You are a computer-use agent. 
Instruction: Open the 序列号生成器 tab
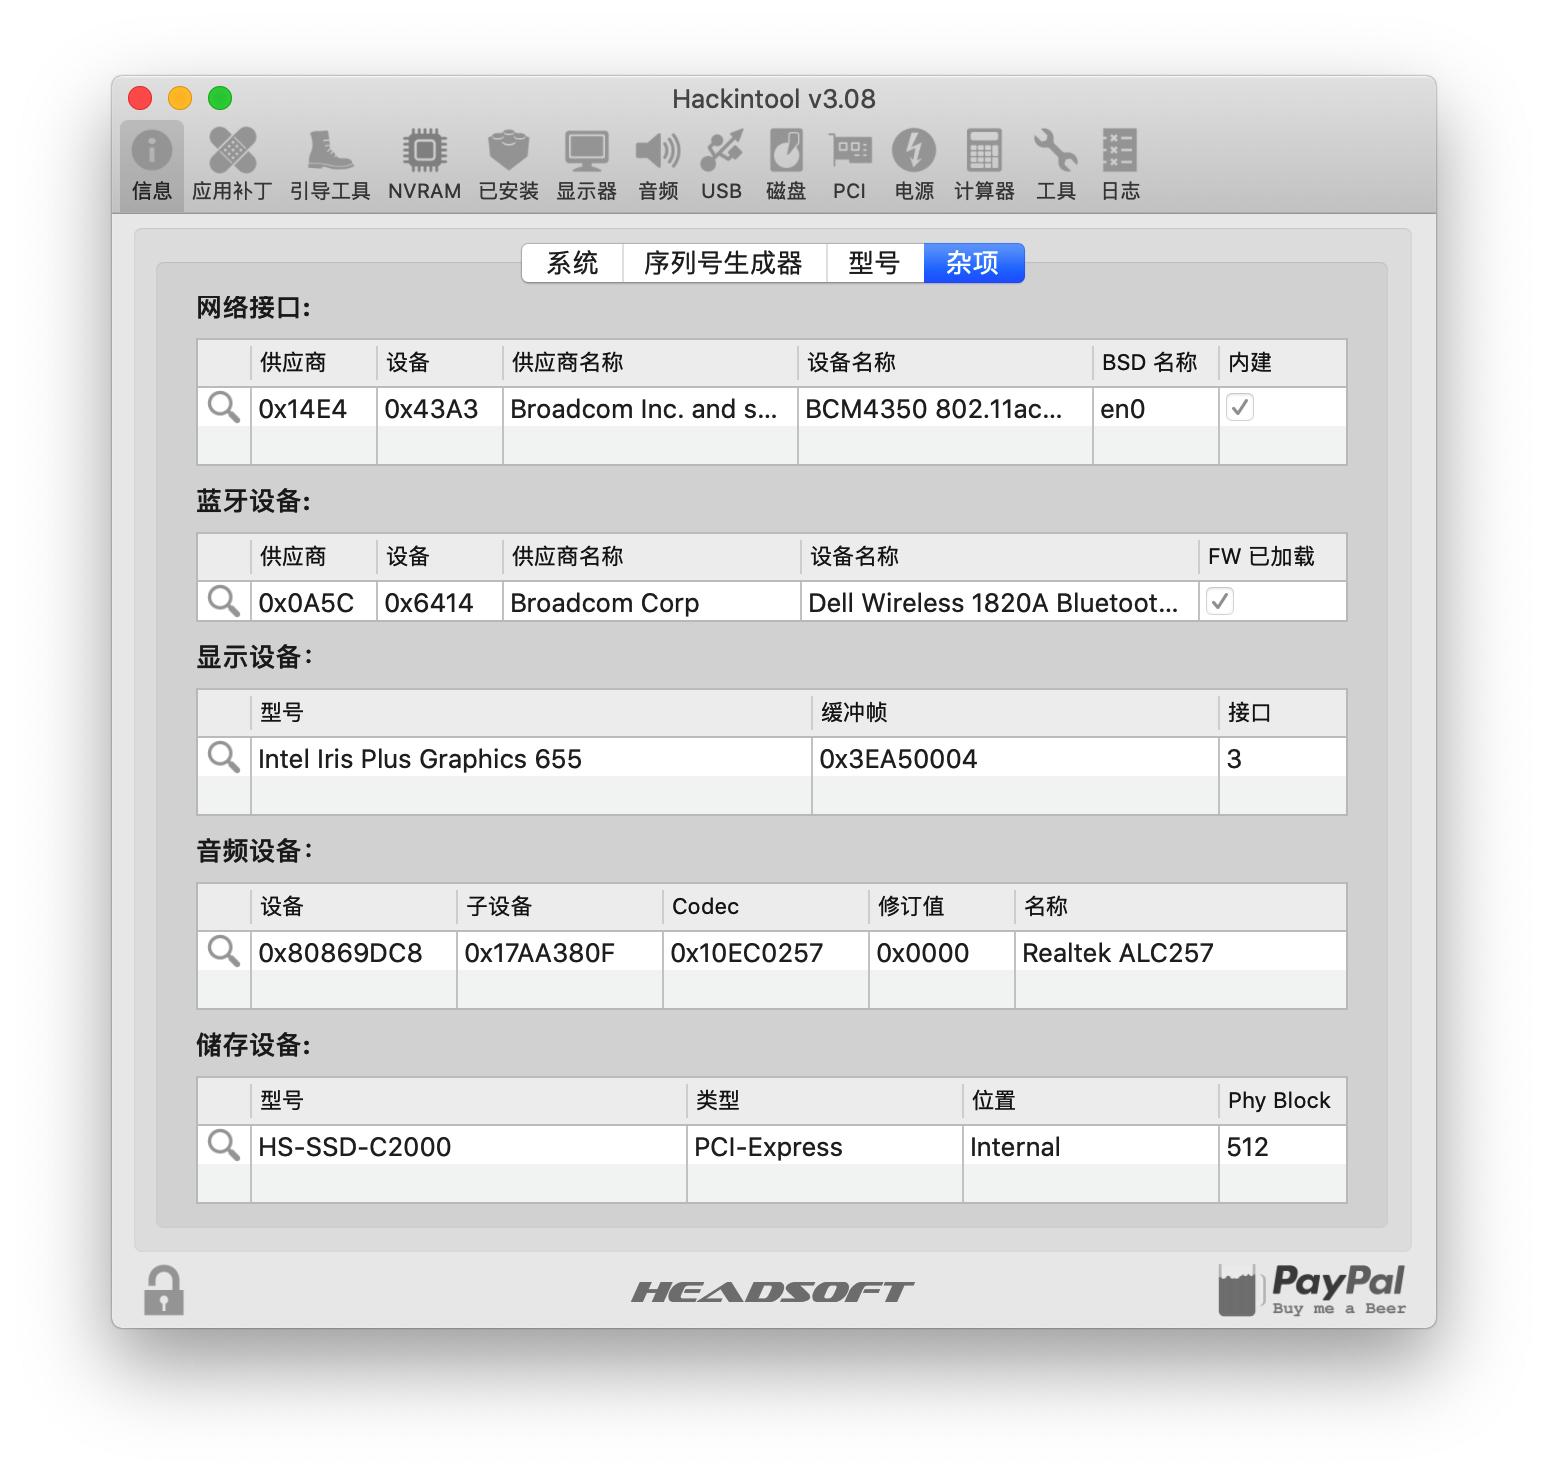pyautogui.click(x=722, y=263)
